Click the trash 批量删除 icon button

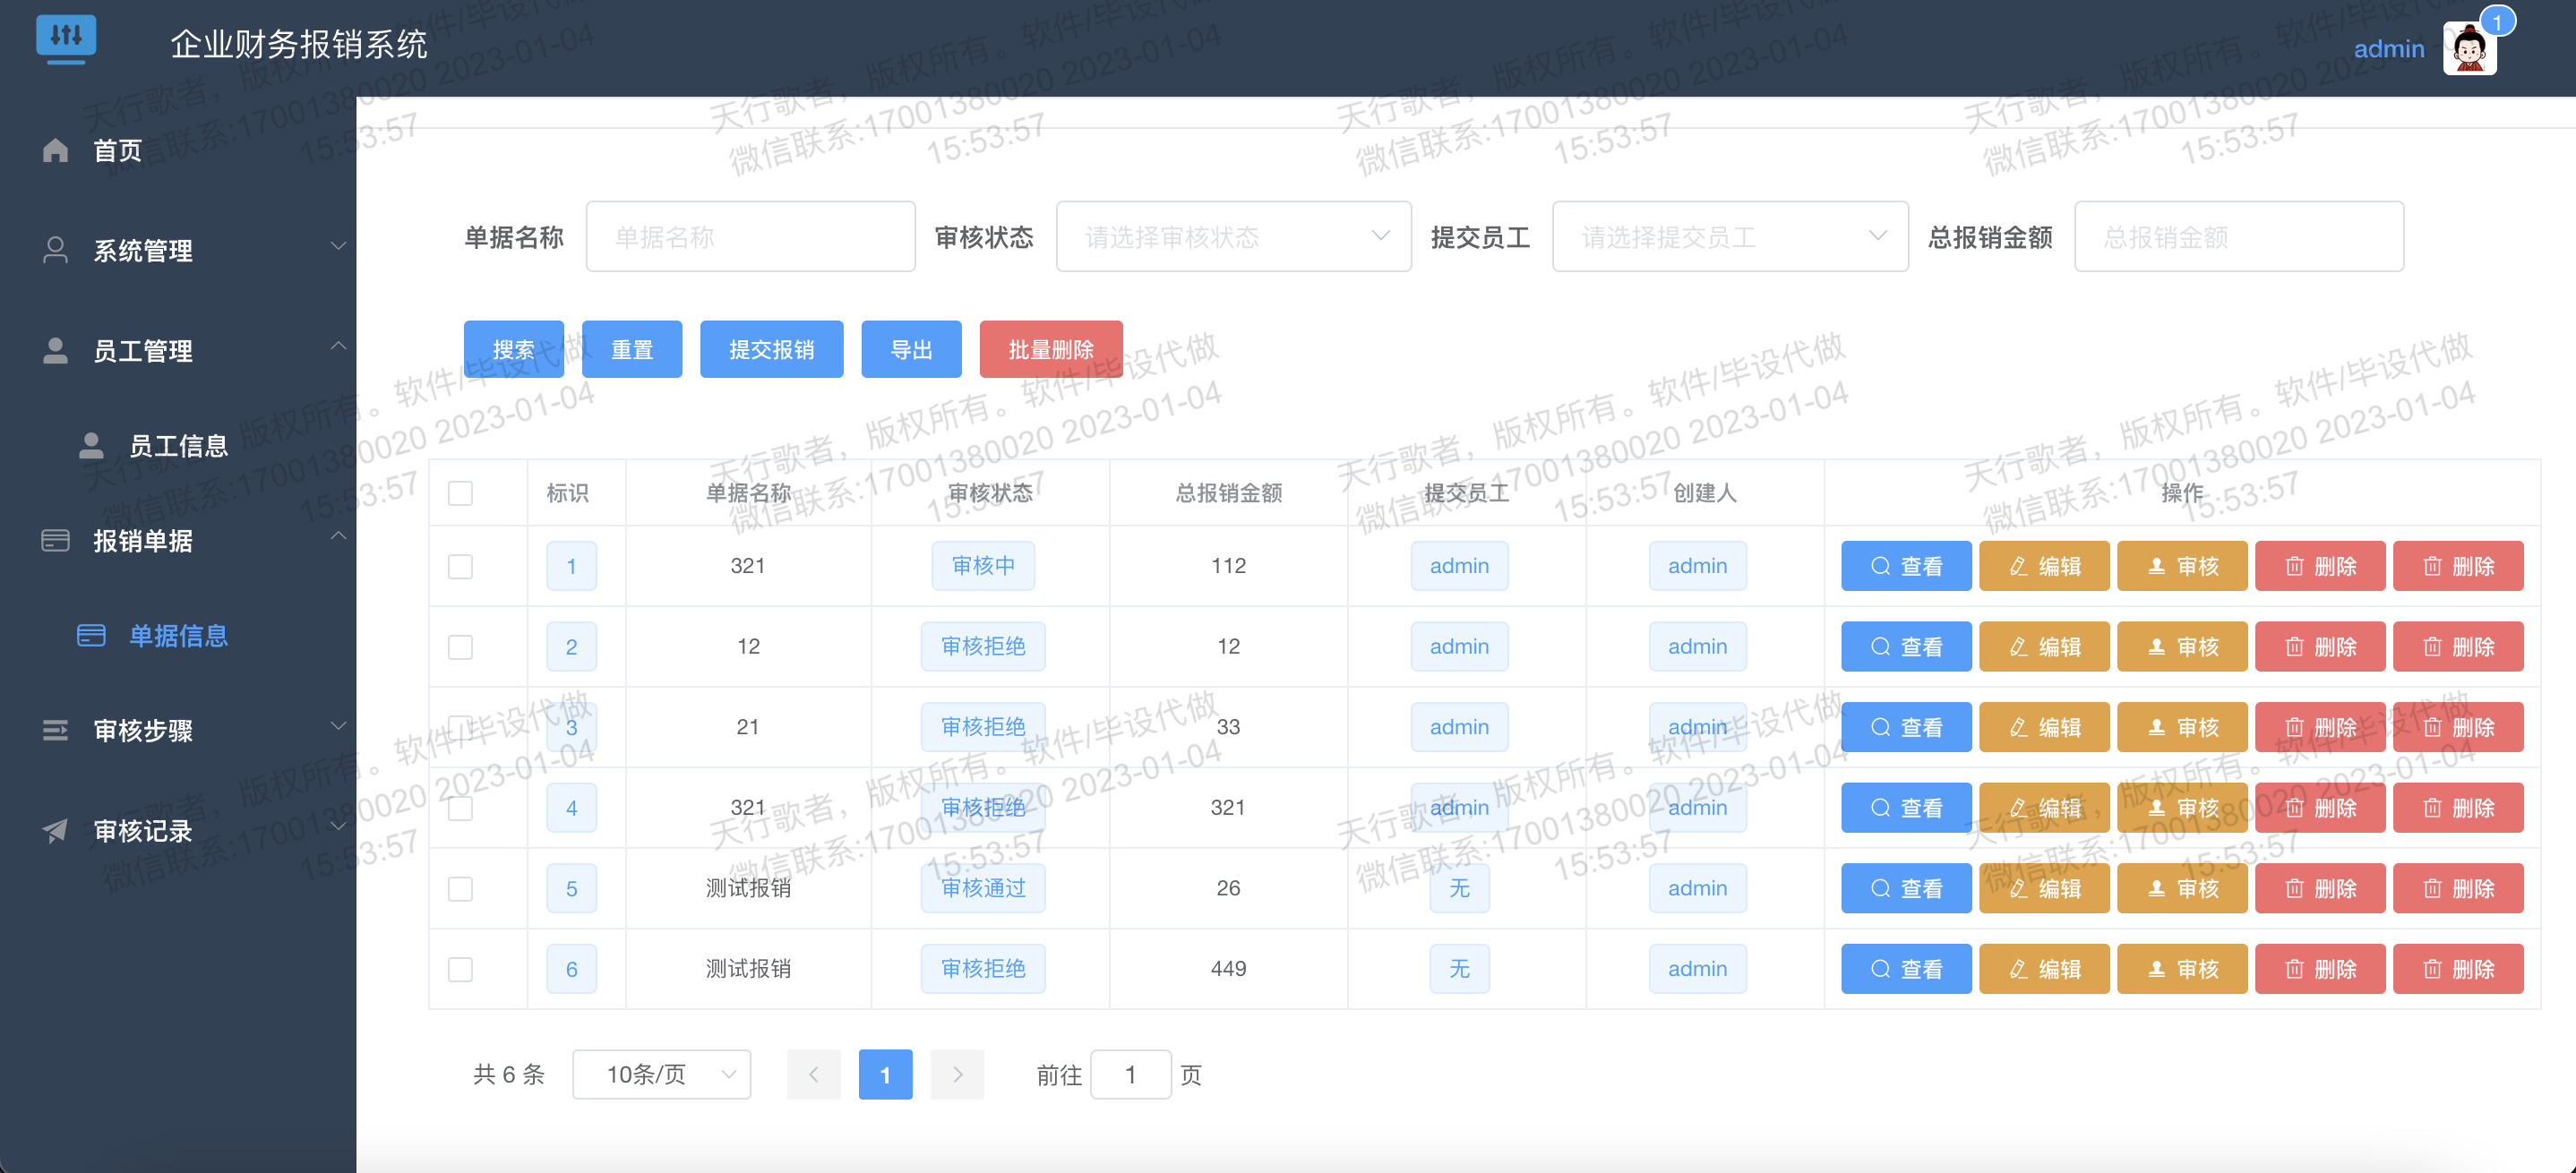click(1051, 348)
